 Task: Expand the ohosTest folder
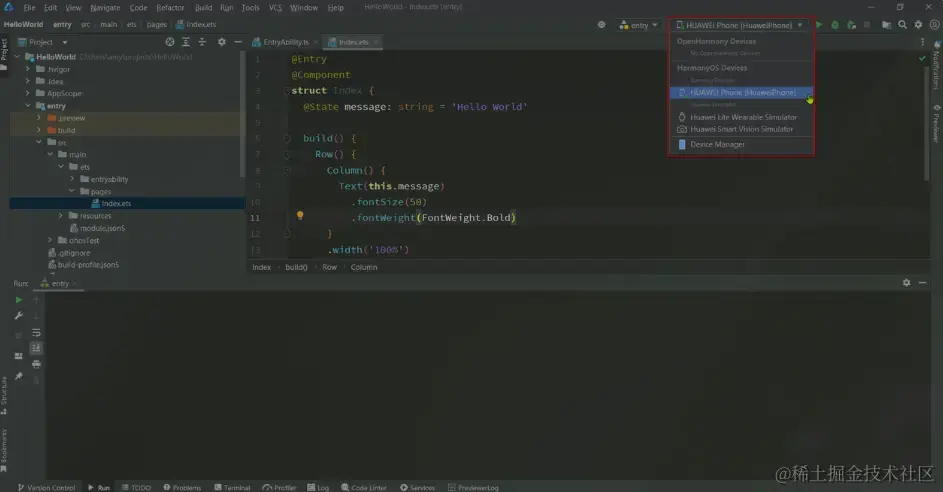coord(50,240)
